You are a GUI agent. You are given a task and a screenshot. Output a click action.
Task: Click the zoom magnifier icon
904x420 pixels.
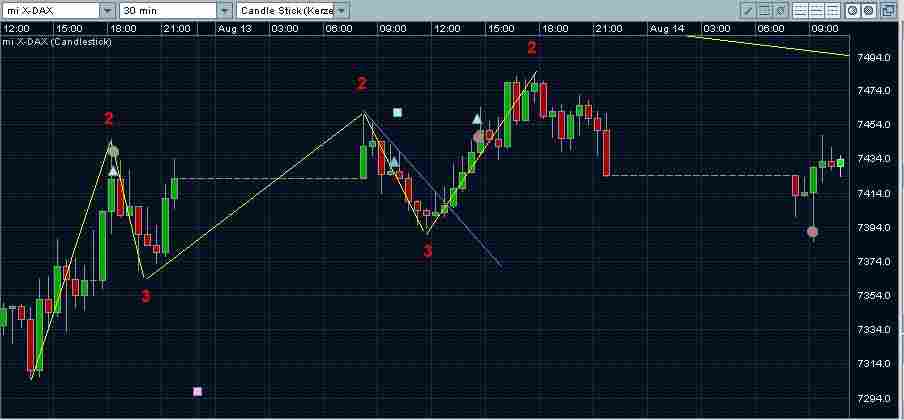coord(852,10)
